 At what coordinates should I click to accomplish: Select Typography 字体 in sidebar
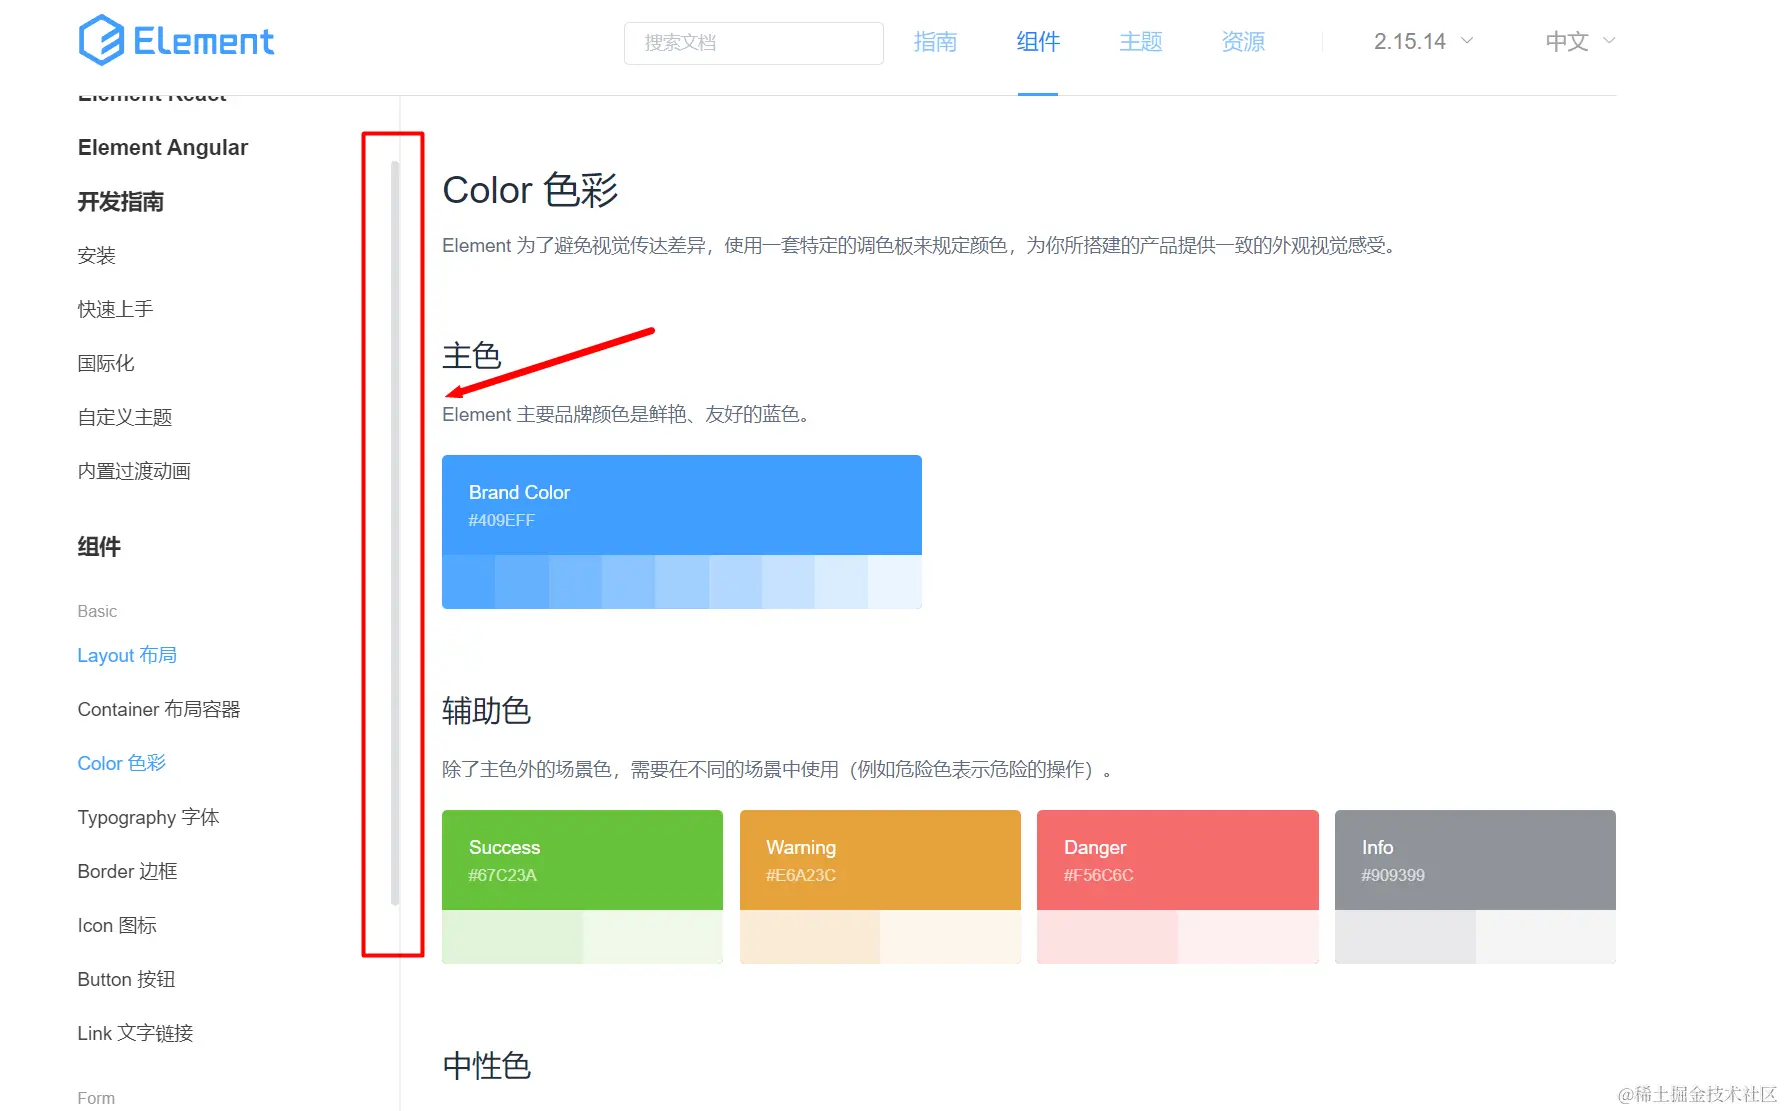click(x=148, y=817)
